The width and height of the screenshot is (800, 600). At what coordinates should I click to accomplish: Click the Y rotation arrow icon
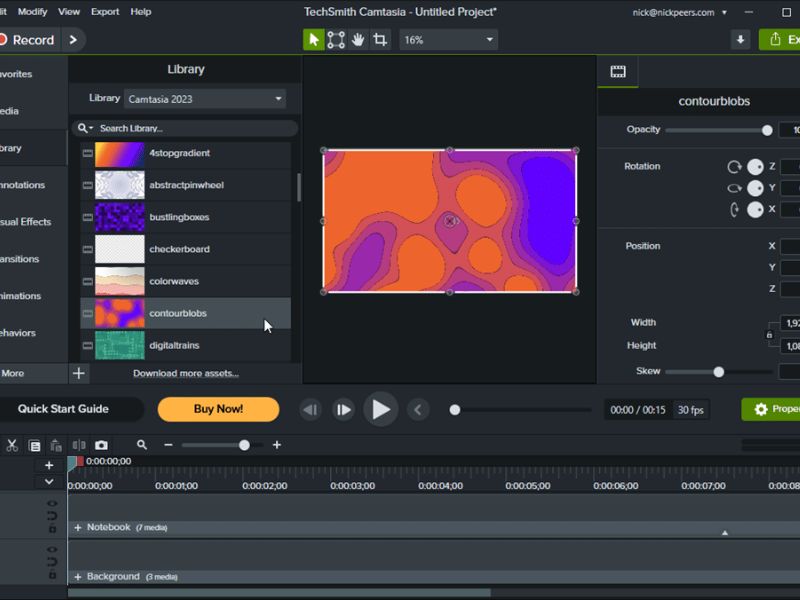[x=734, y=188]
